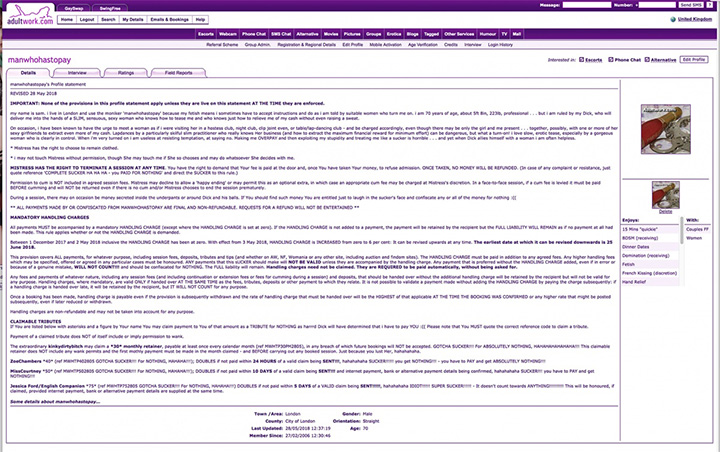
Task: Click the Escorts interest link
Action: 594,60
